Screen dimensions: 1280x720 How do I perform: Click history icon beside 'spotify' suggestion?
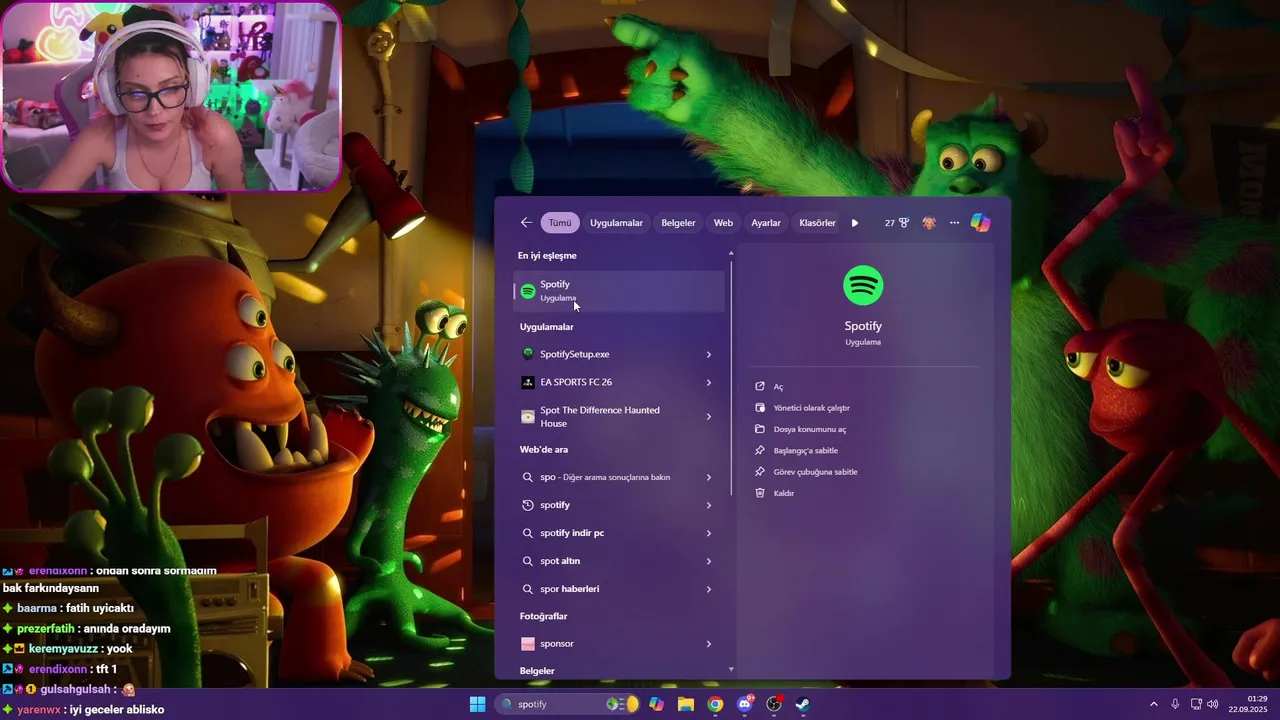coord(528,505)
